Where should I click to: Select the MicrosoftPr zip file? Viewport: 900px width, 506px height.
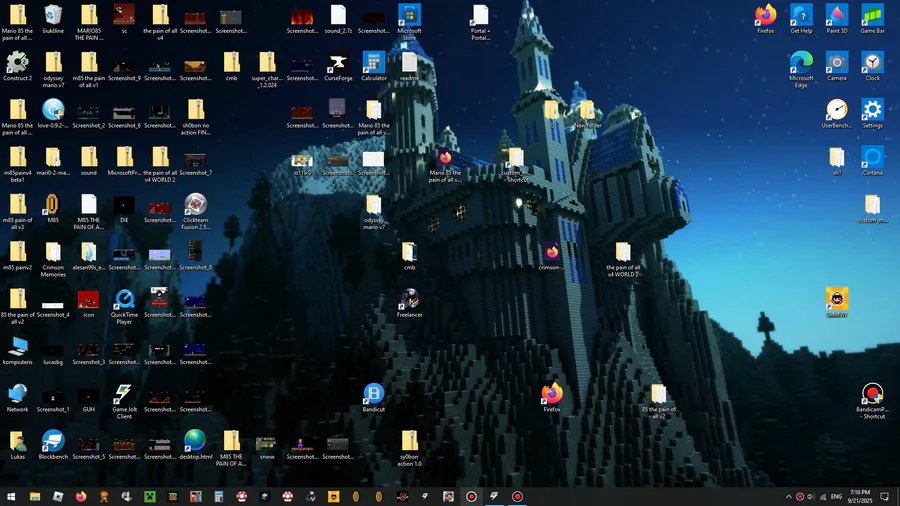point(124,157)
